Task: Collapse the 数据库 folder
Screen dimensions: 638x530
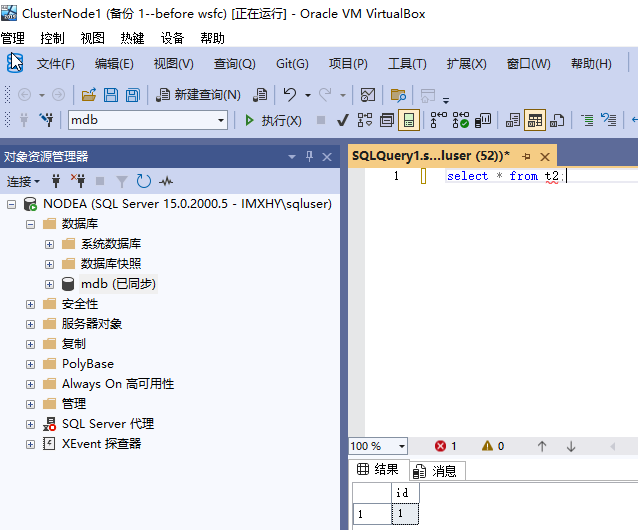Action: point(31,224)
